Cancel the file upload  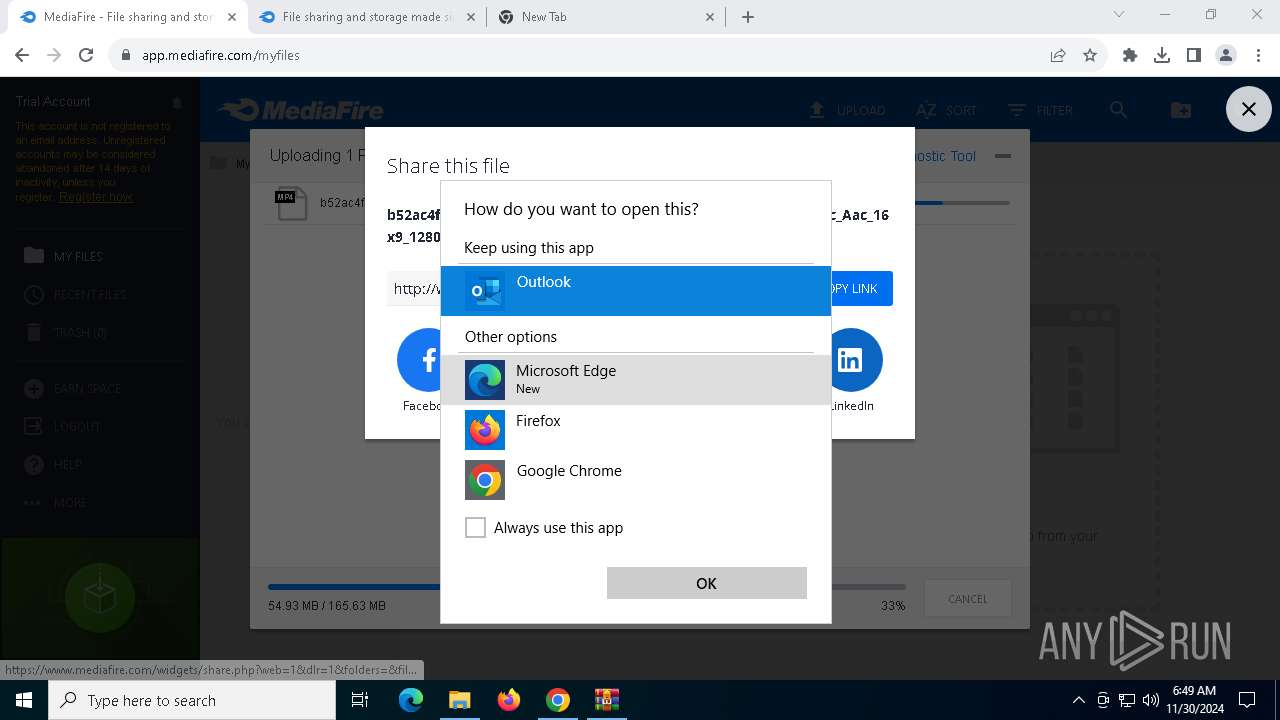click(967, 599)
